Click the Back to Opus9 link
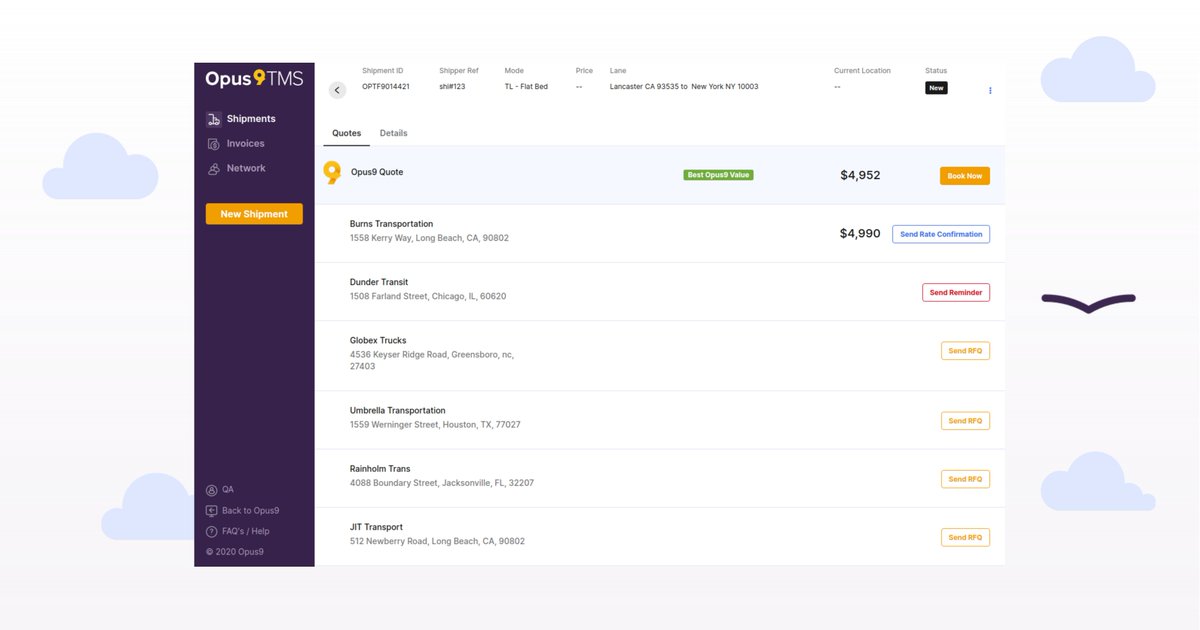The image size is (1200, 630). 250,511
